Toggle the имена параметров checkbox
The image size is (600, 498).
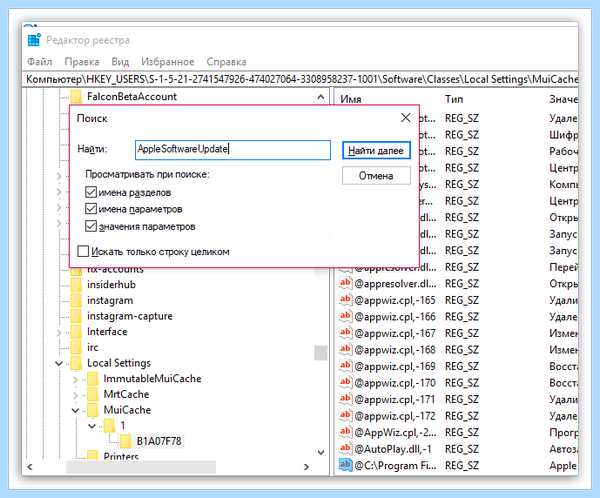coord(91,209)
